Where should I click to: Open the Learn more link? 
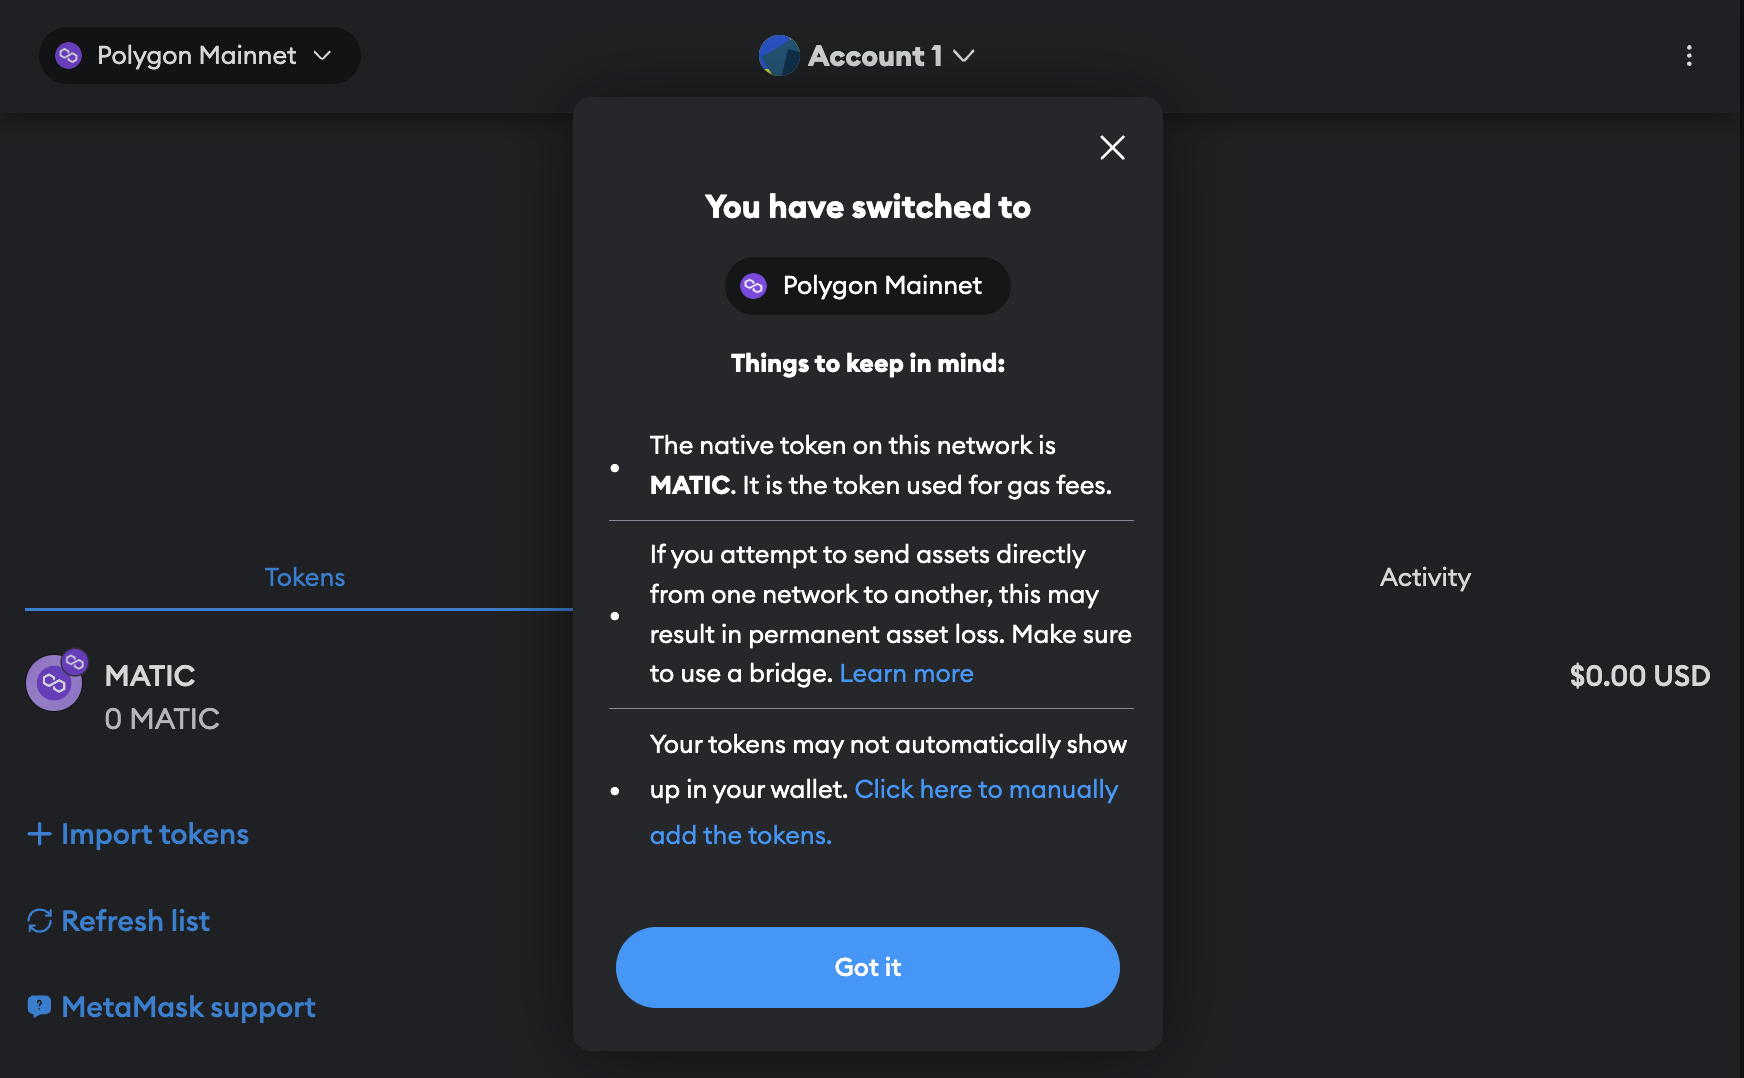pyautogui.click(x=906, y=674)
